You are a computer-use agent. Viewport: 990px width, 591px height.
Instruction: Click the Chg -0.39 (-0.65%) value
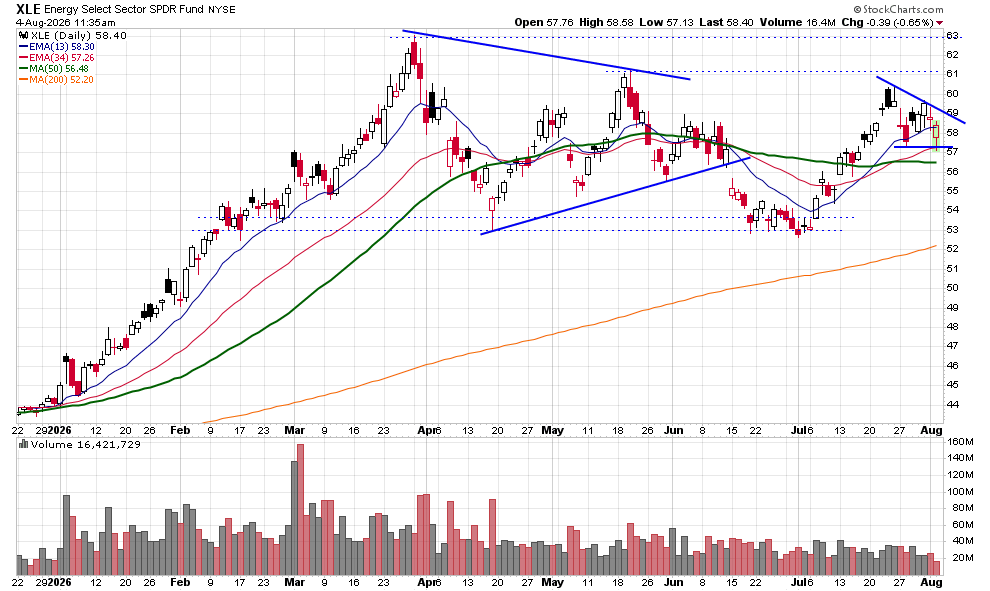(x=888, y=22)
